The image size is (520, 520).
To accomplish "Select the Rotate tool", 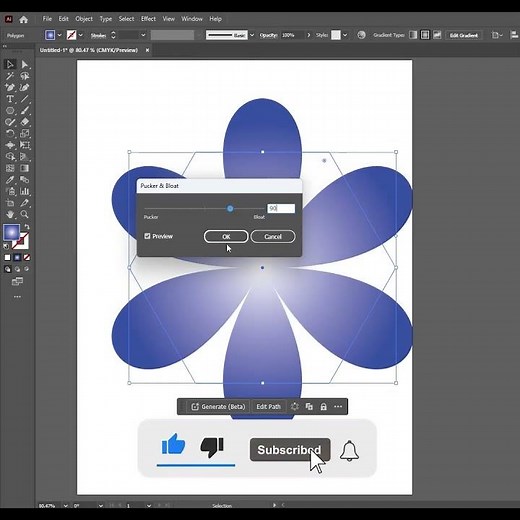I will (x=10, y=134).
